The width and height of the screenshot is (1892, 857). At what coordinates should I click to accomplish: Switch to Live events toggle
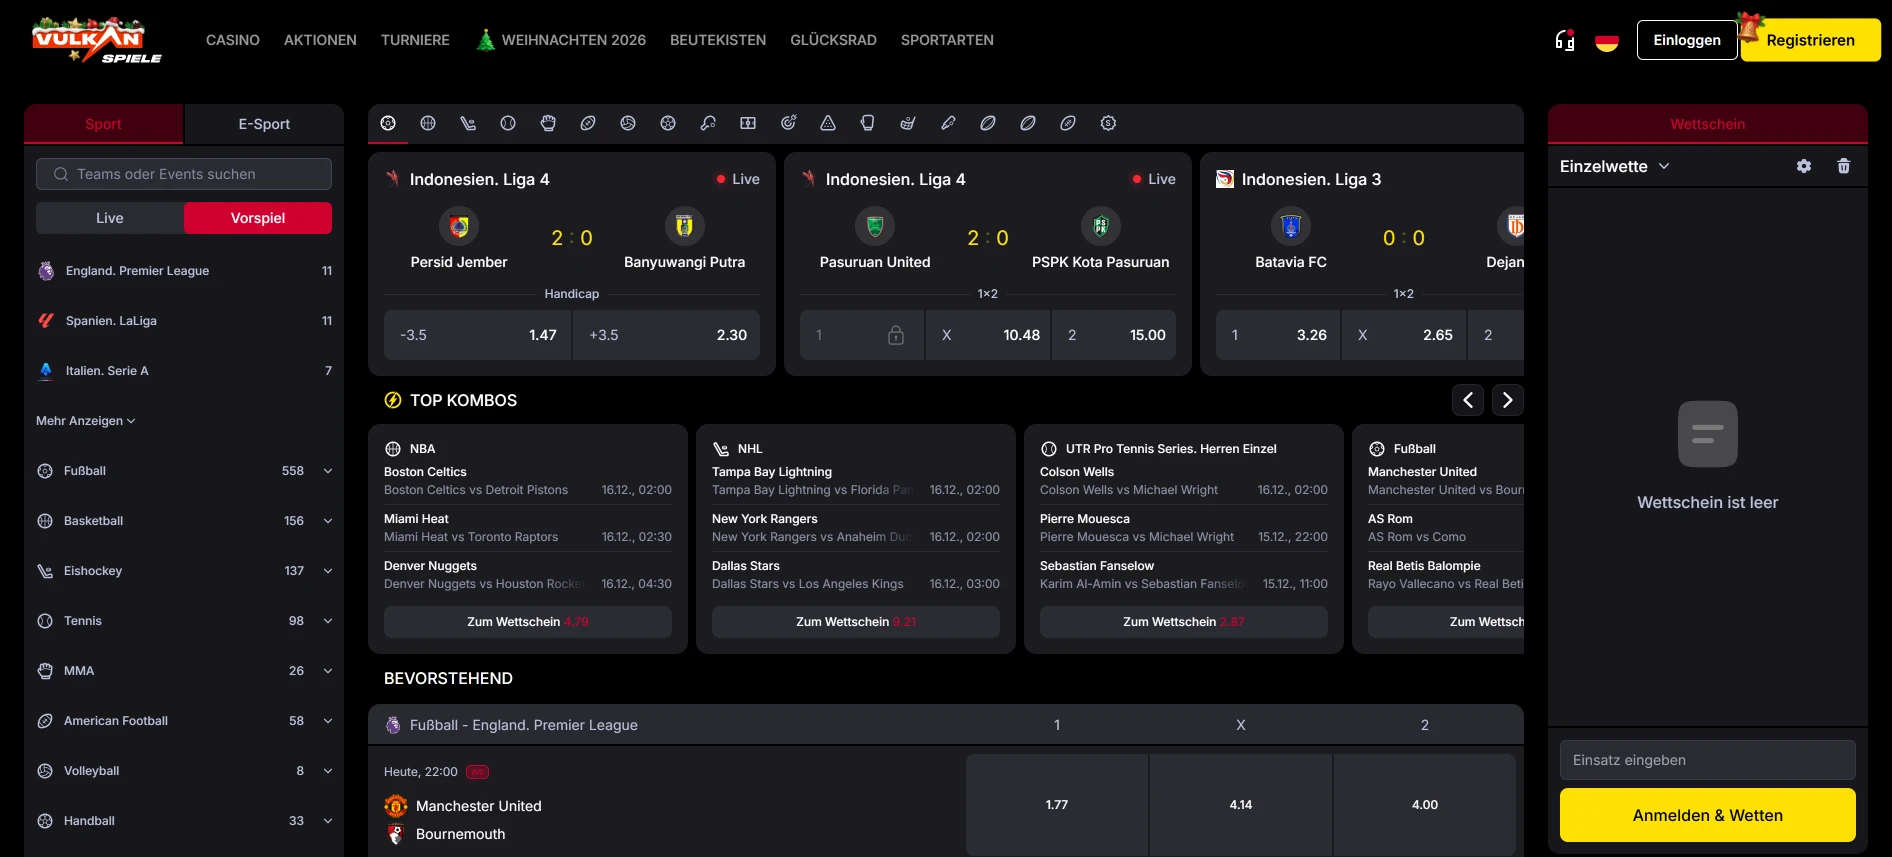coord(110,218)
